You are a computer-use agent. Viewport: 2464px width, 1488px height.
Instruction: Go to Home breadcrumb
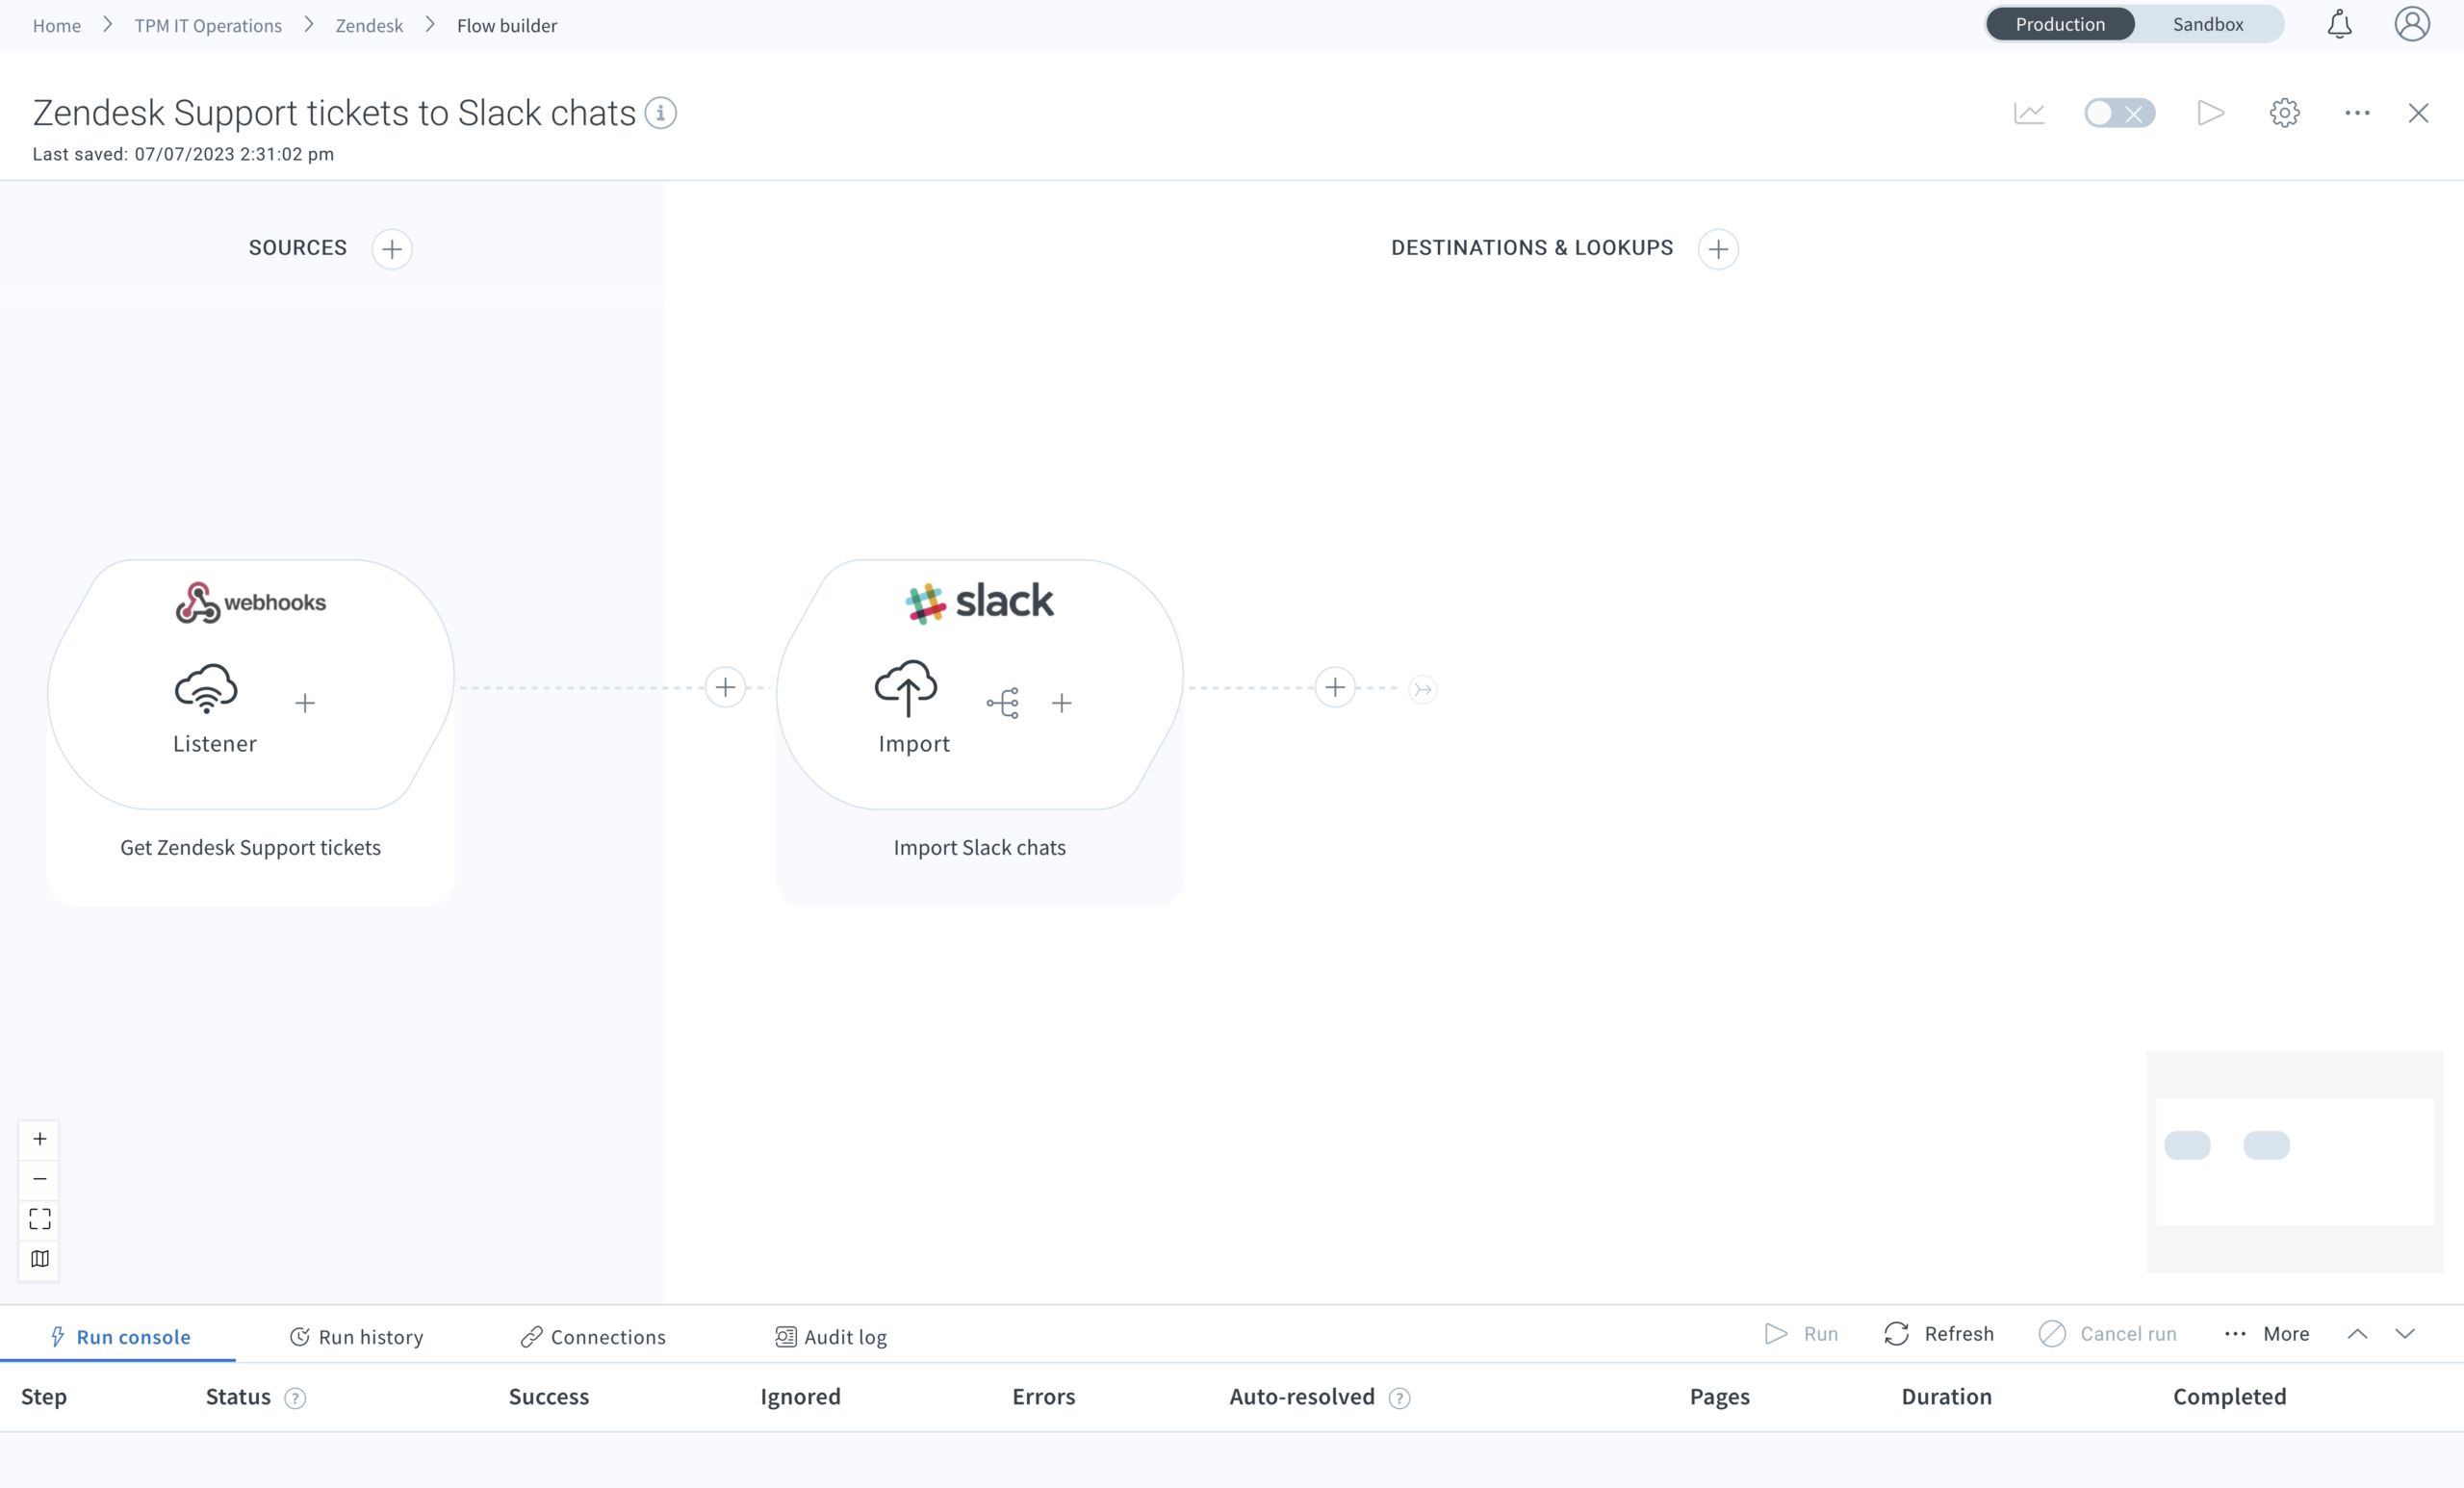tap(57, 25)
